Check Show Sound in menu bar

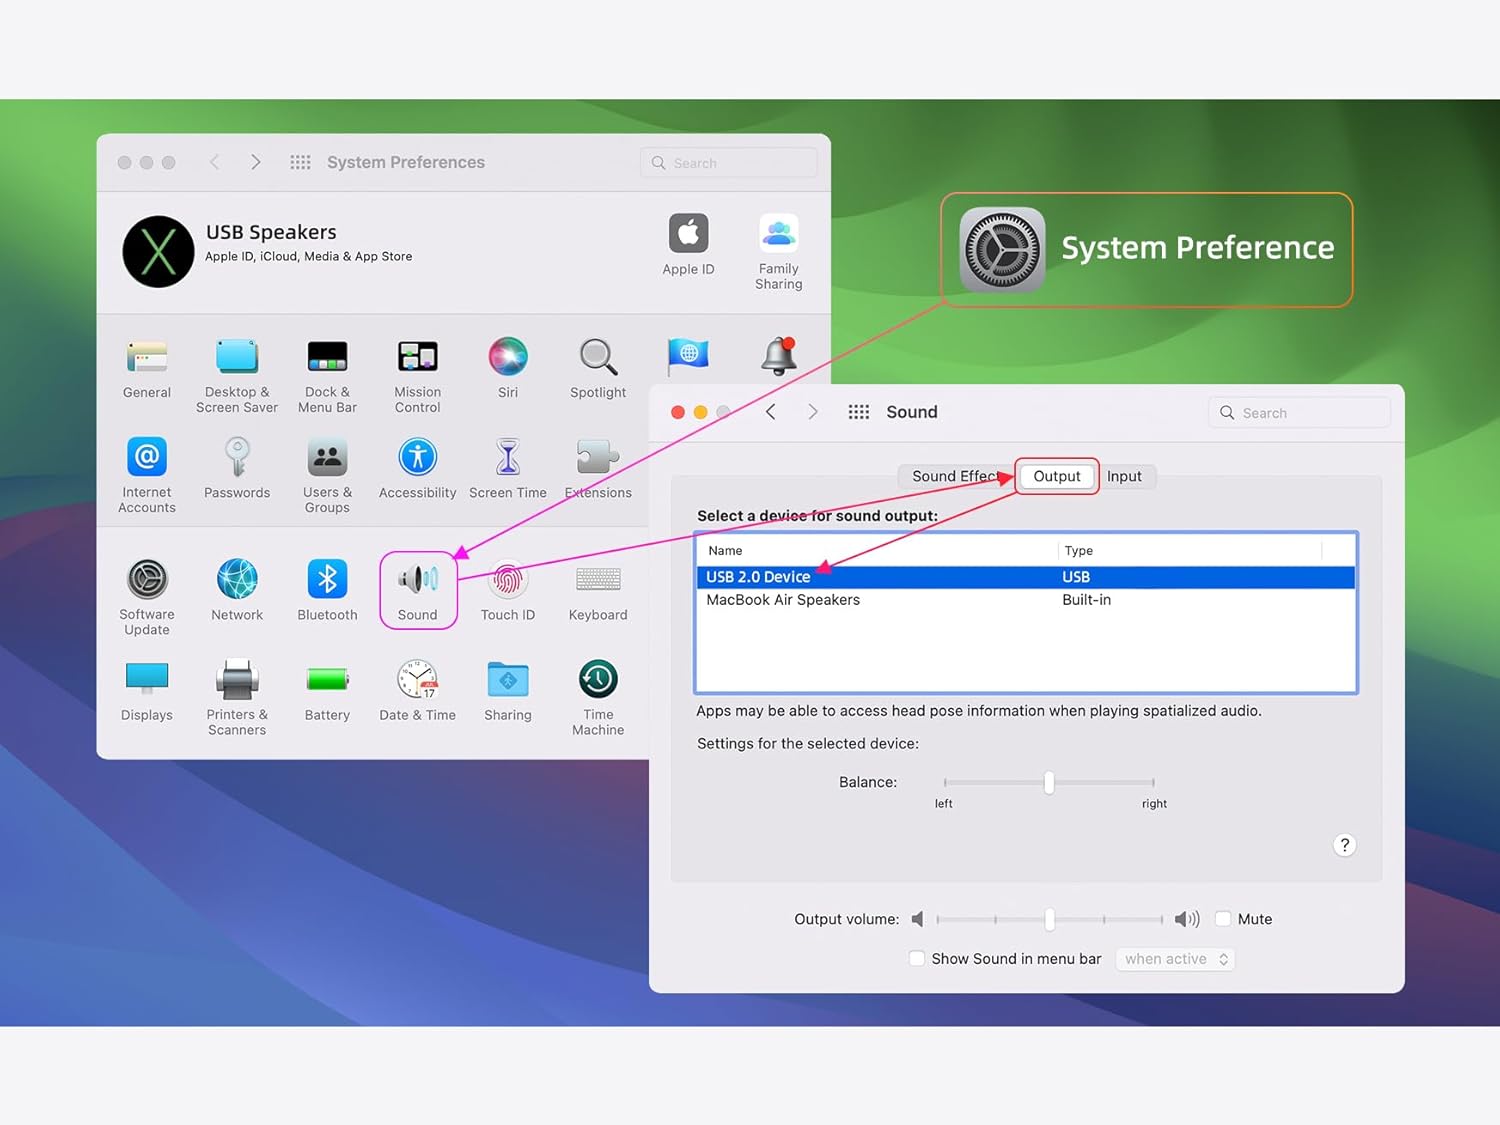(x=917, y=958)
